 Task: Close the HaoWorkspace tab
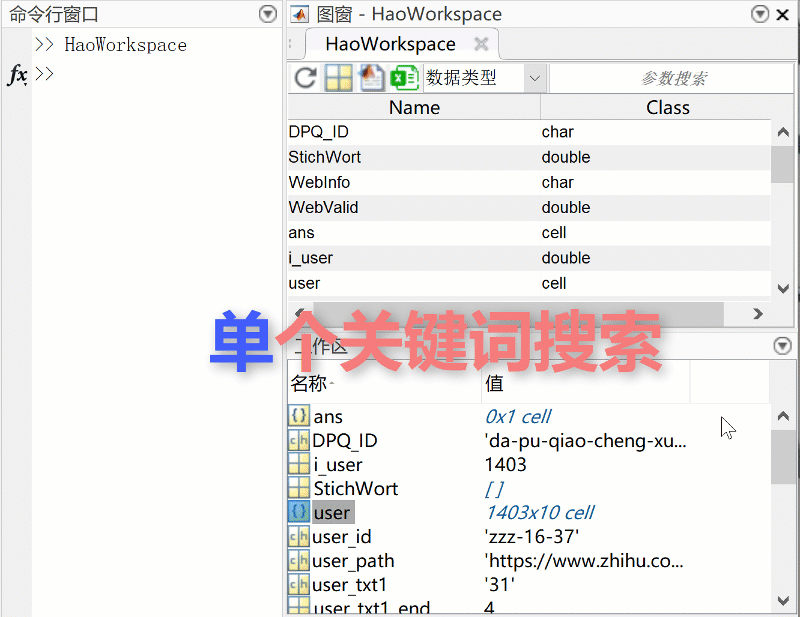pos(481,44)
